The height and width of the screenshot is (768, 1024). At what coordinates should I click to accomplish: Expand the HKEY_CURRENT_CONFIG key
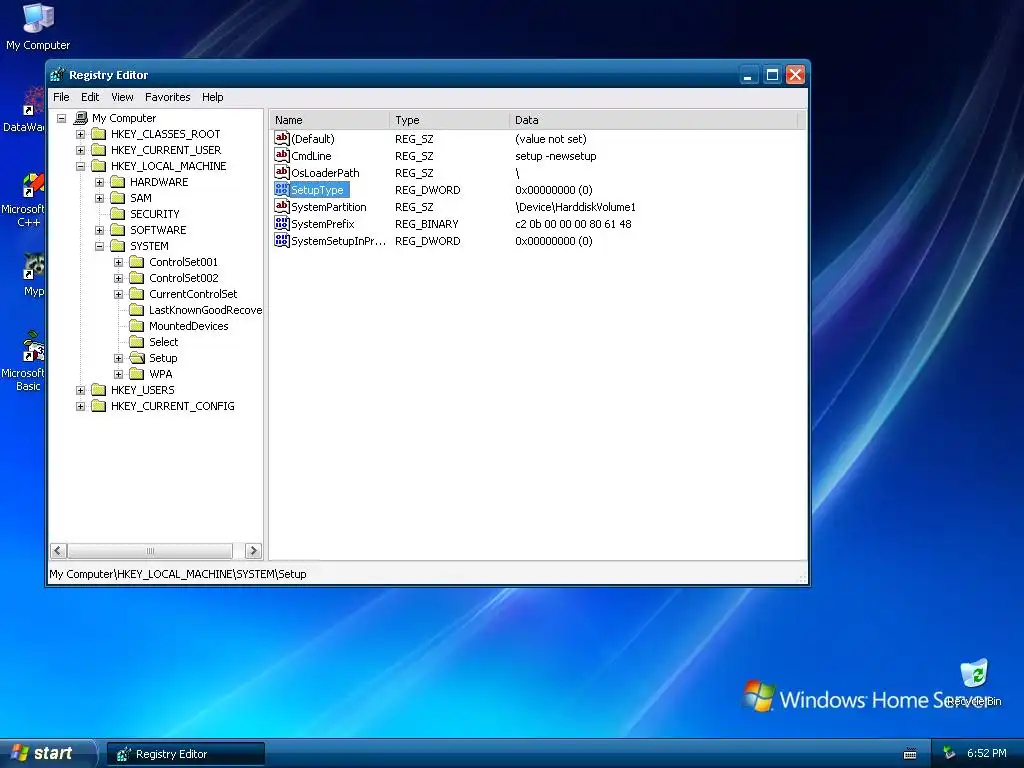pyautogui.click(x=80, y=406)
